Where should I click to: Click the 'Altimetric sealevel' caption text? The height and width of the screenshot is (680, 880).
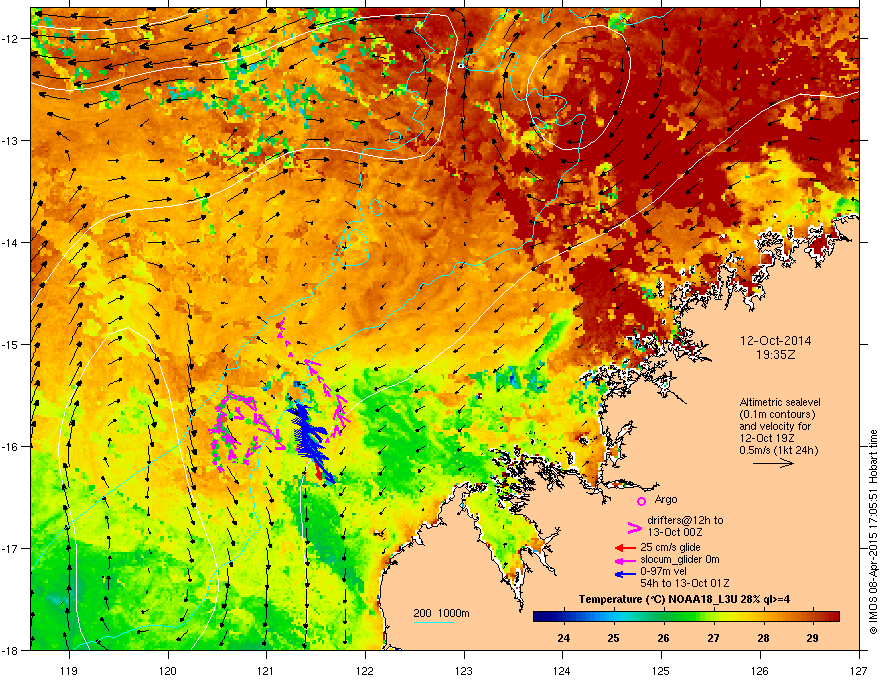click(780, 402)
